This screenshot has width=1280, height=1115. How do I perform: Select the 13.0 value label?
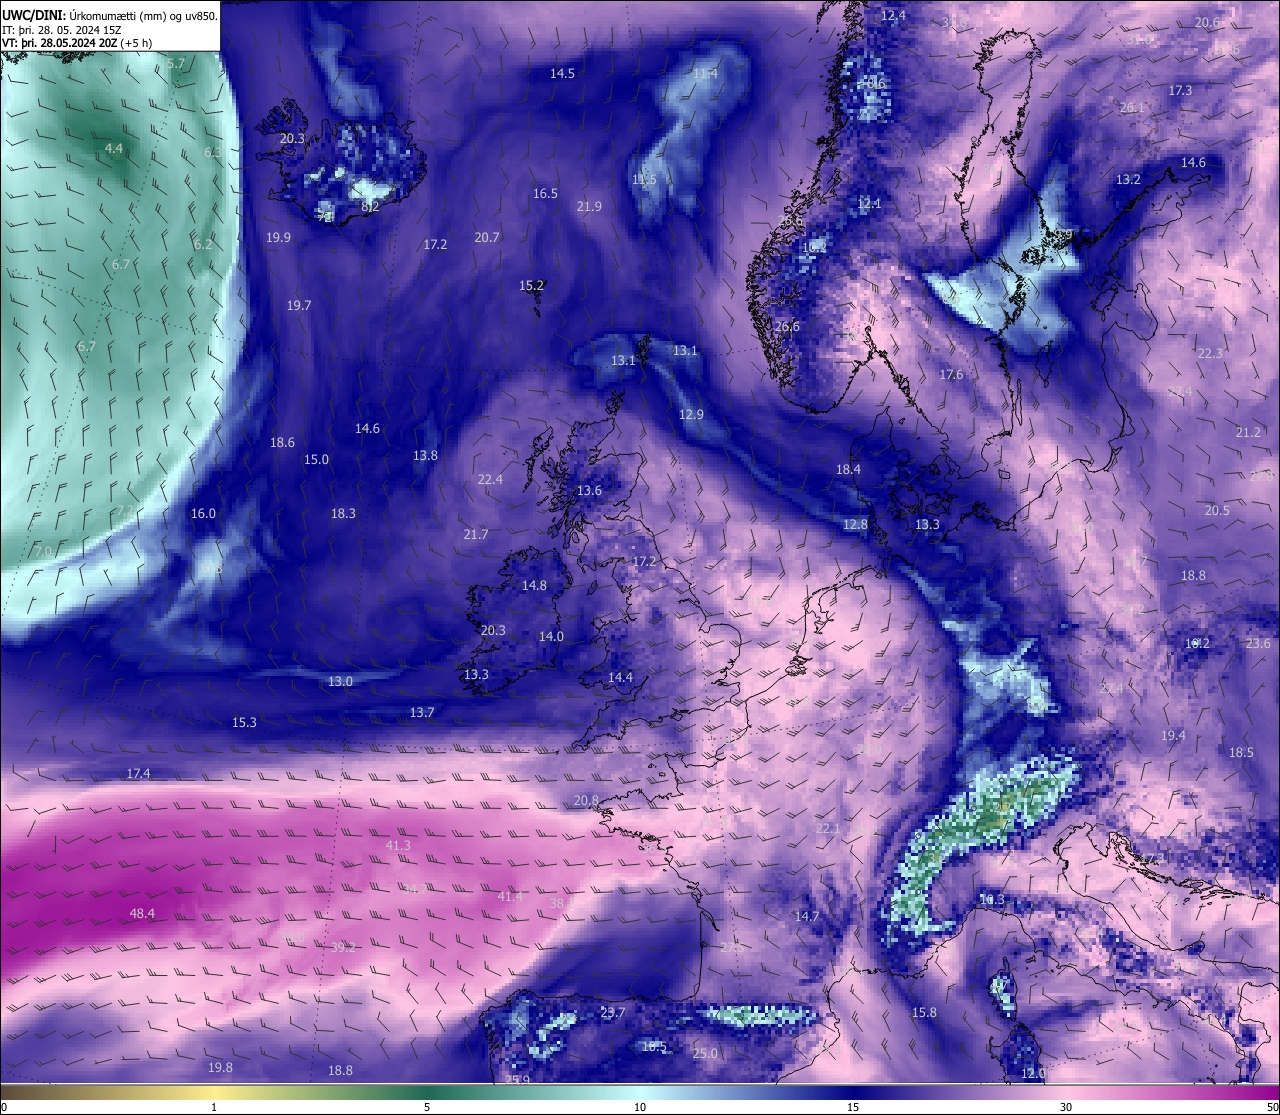point(340,681)
